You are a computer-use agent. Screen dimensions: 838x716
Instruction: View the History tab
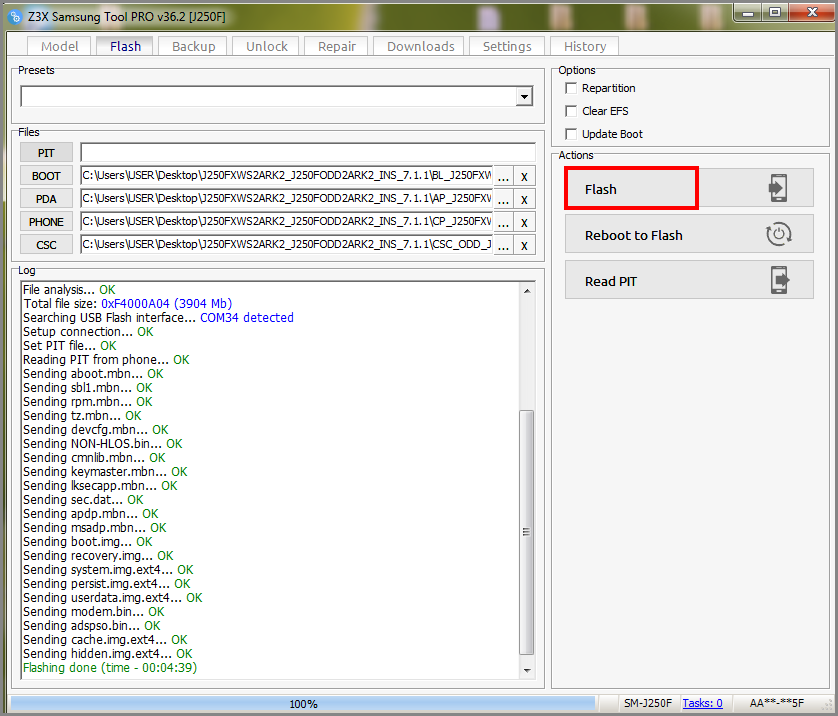pyautogui.click(x=585, y=46)
